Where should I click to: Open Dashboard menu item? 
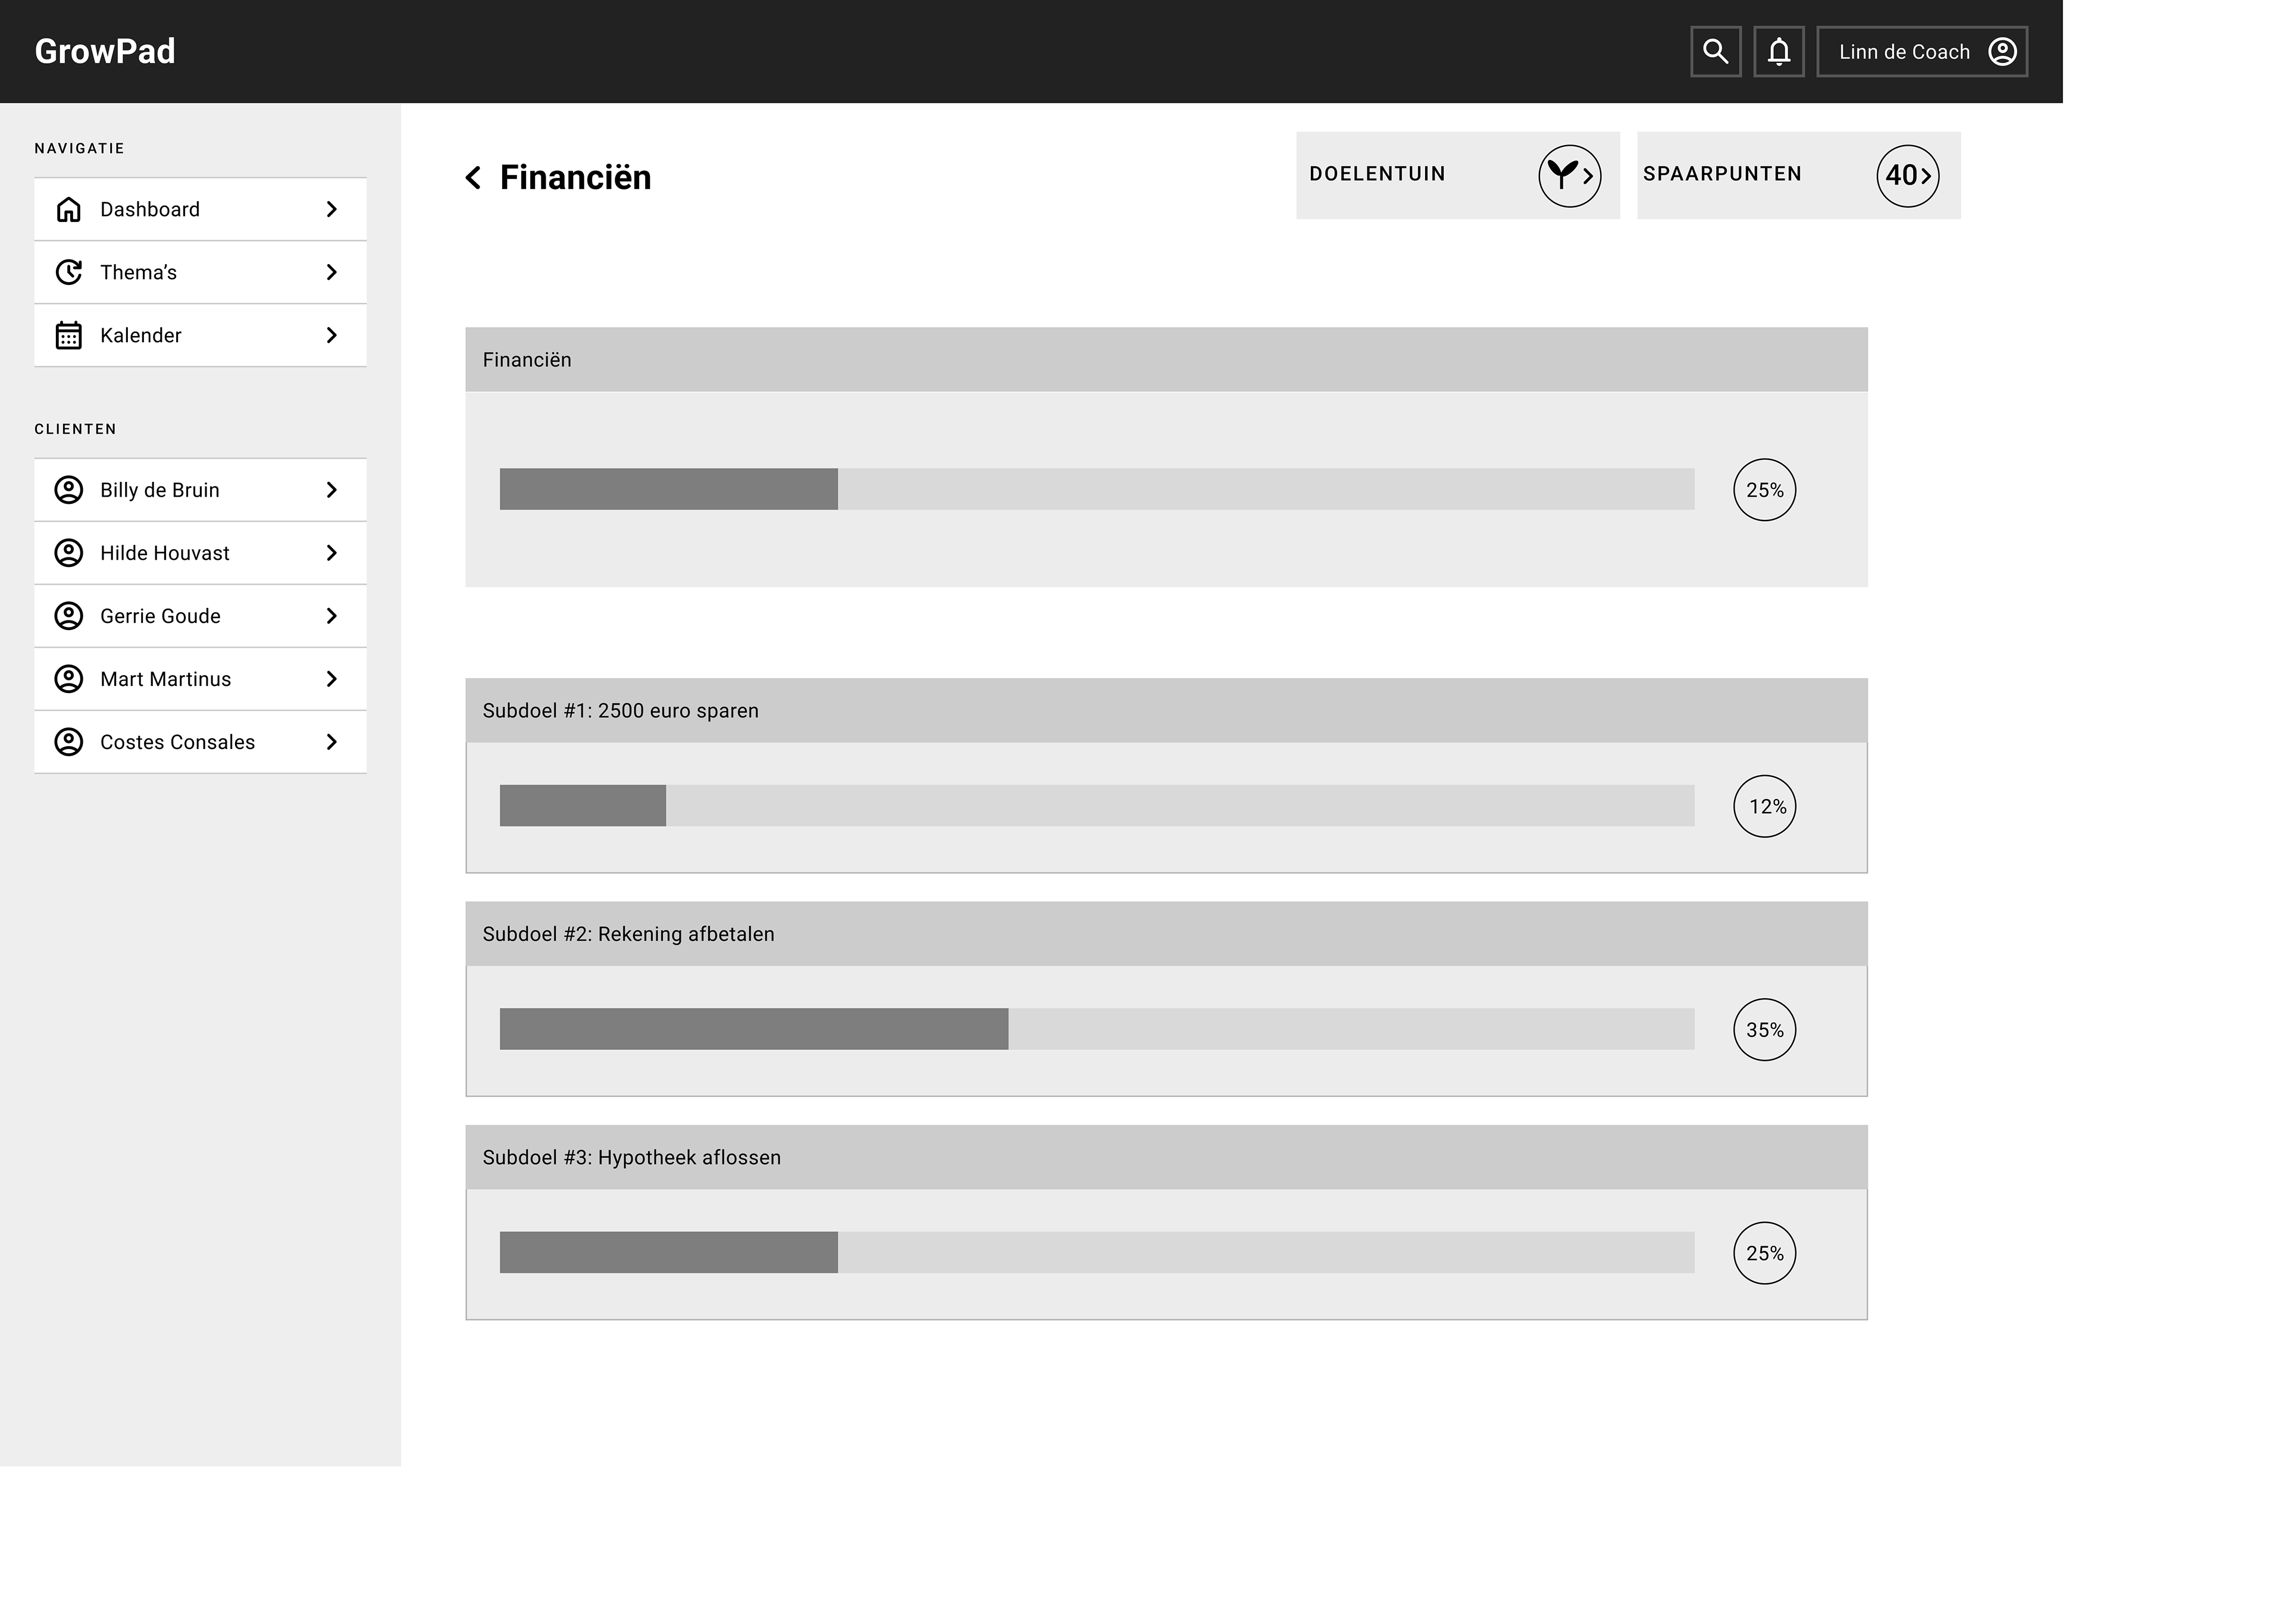(x=200, y=209)
